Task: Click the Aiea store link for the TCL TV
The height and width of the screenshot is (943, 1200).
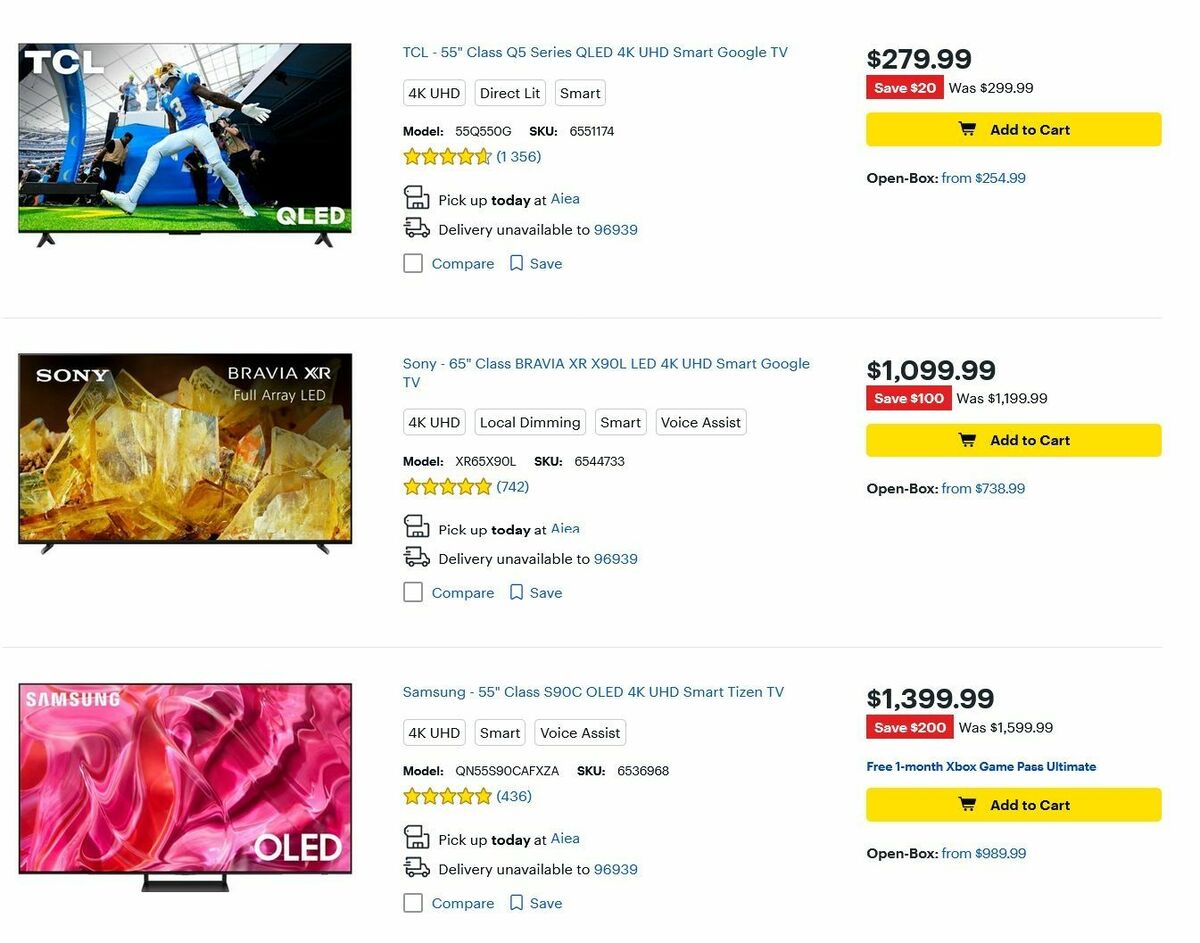Action: pos(565,199)
